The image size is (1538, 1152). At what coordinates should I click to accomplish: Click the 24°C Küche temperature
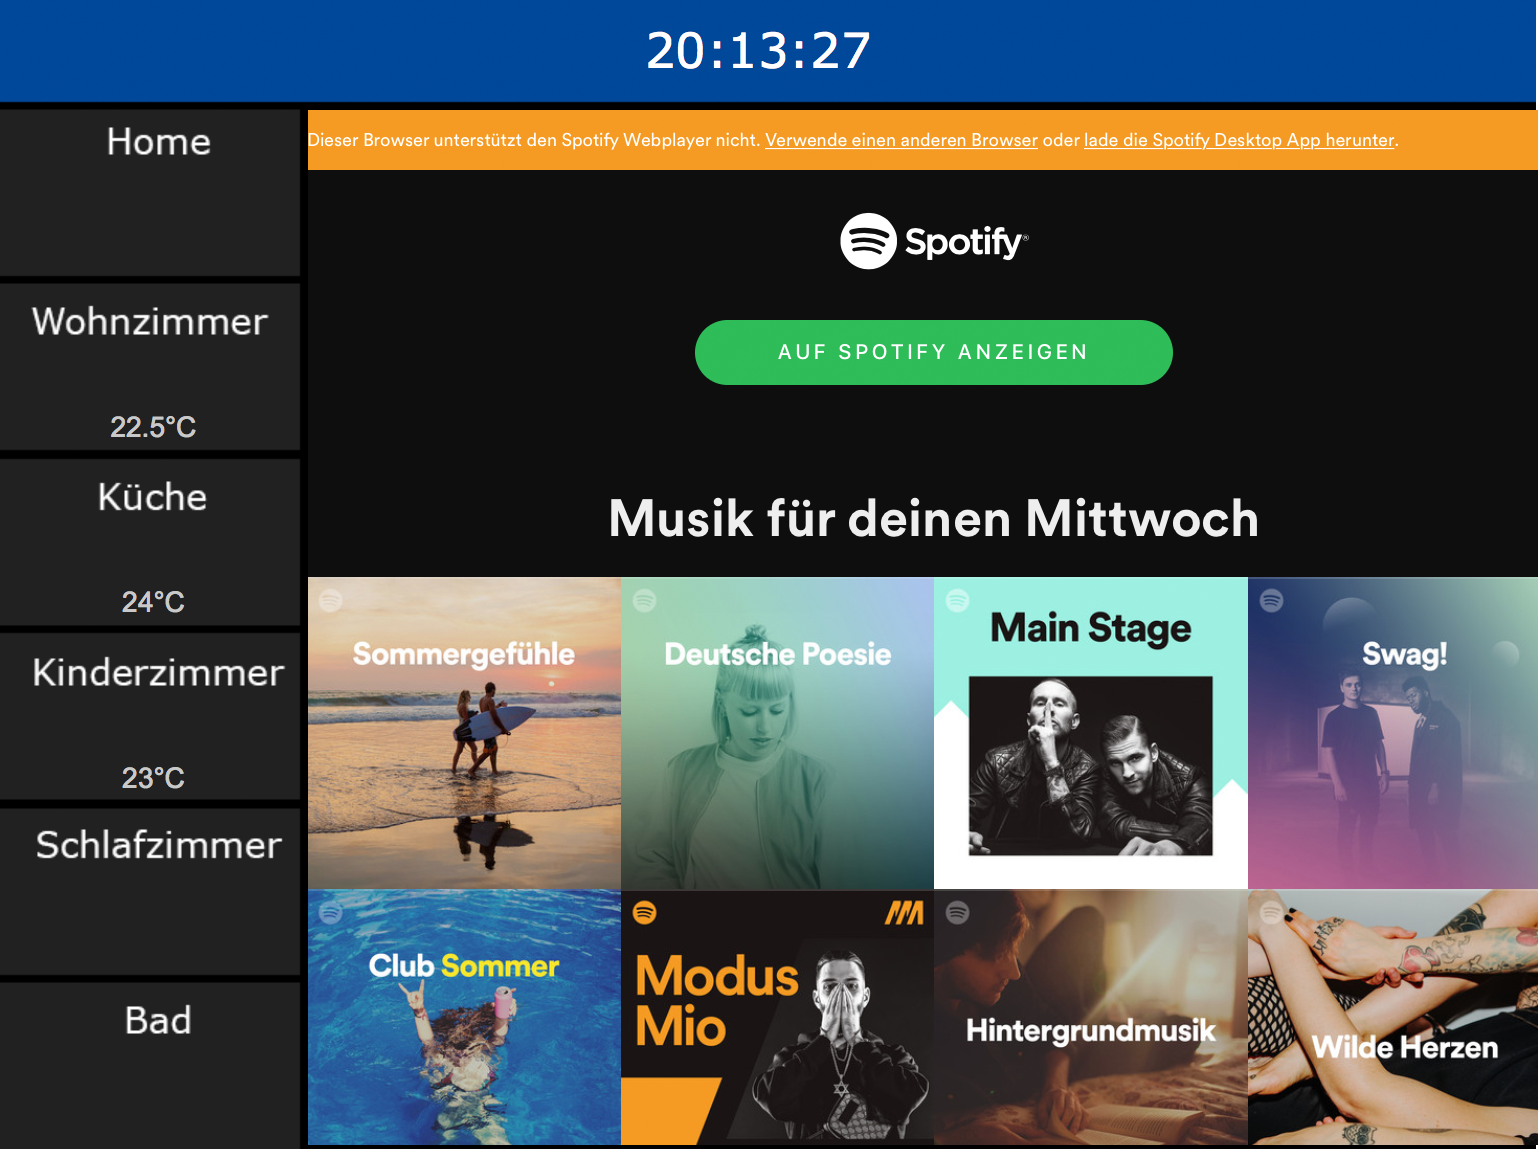(x=153, y=602)
